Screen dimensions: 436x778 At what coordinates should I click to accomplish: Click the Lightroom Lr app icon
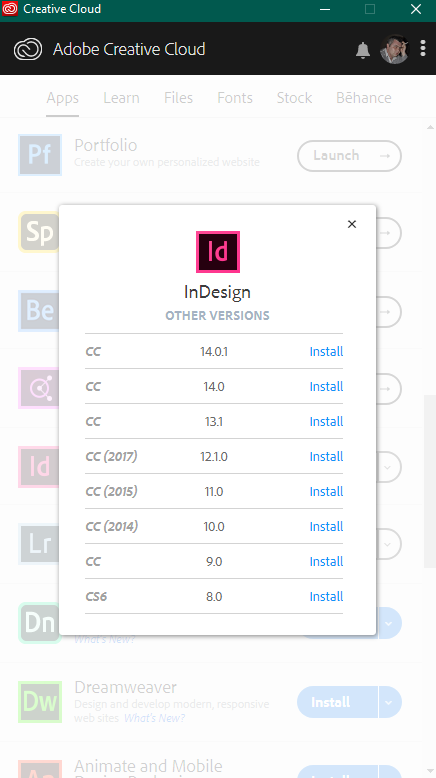39,544
